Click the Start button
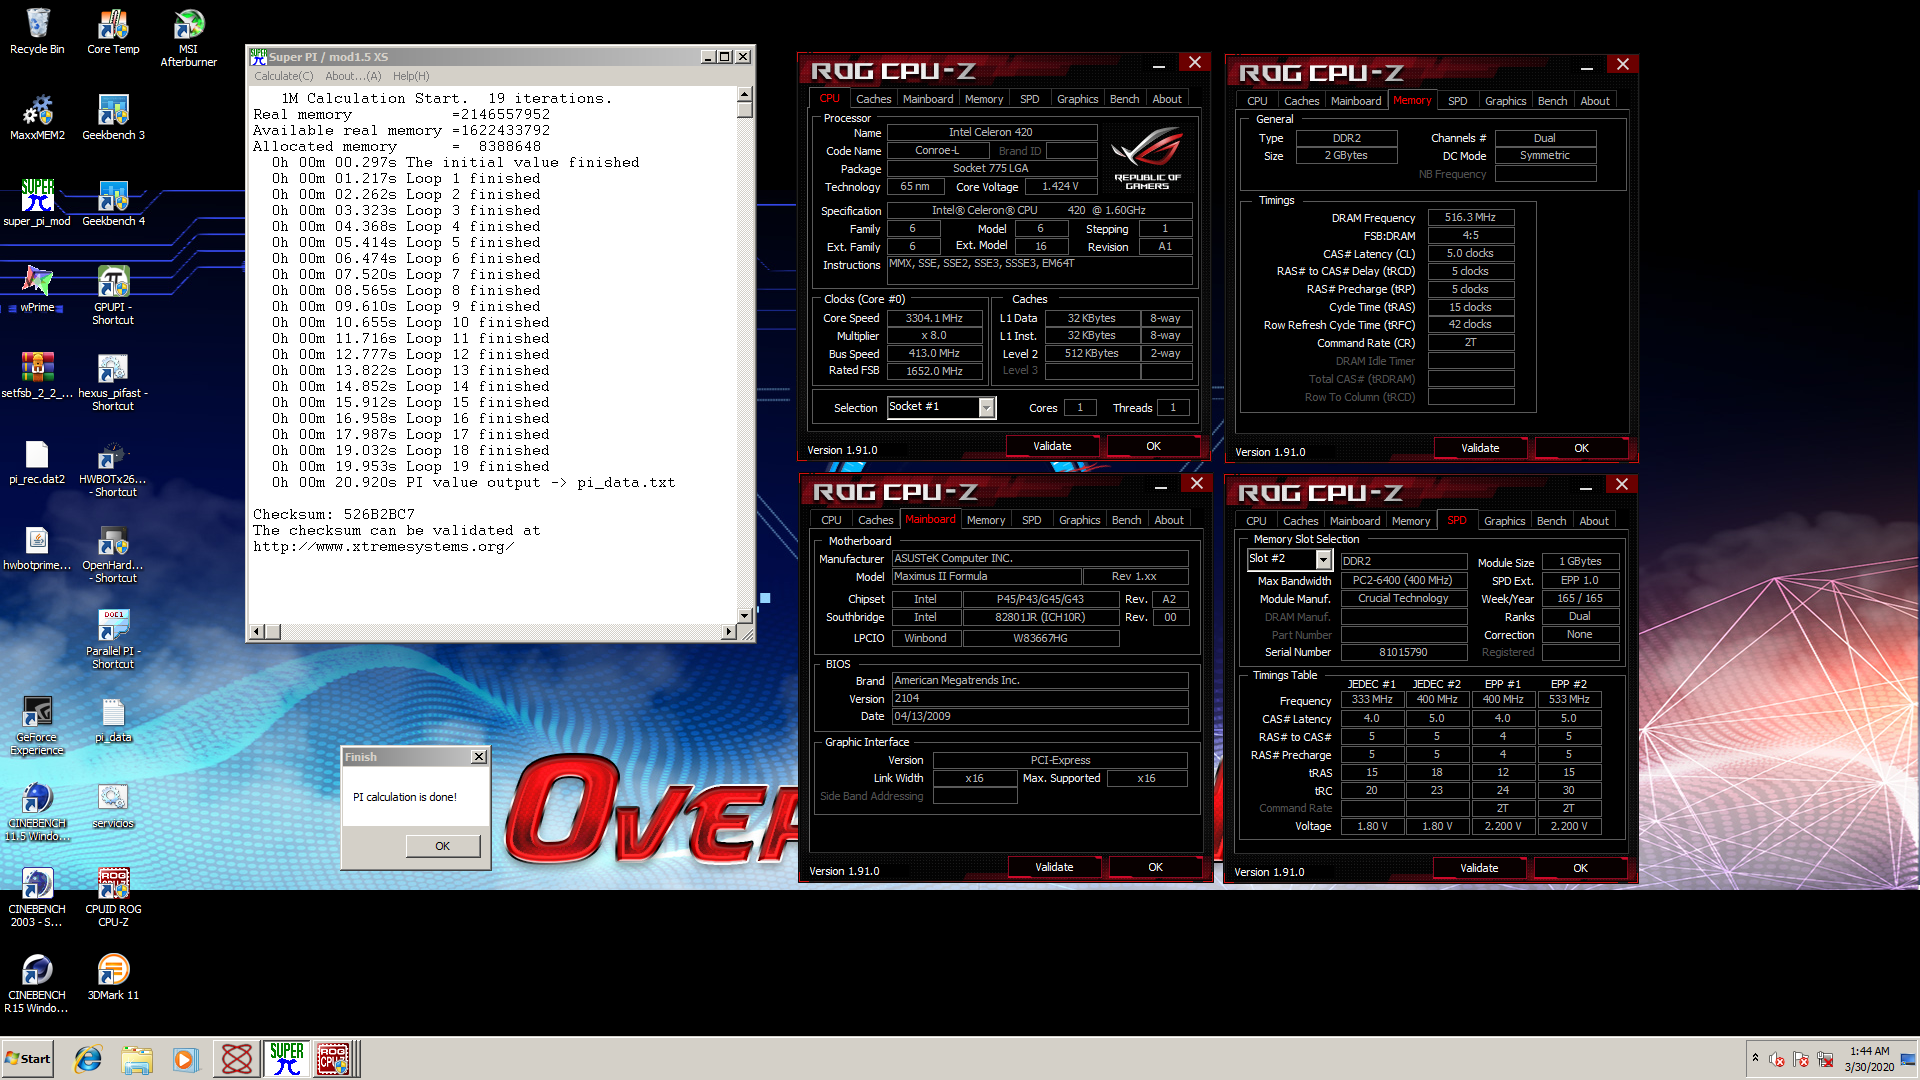 point(28,1059)
